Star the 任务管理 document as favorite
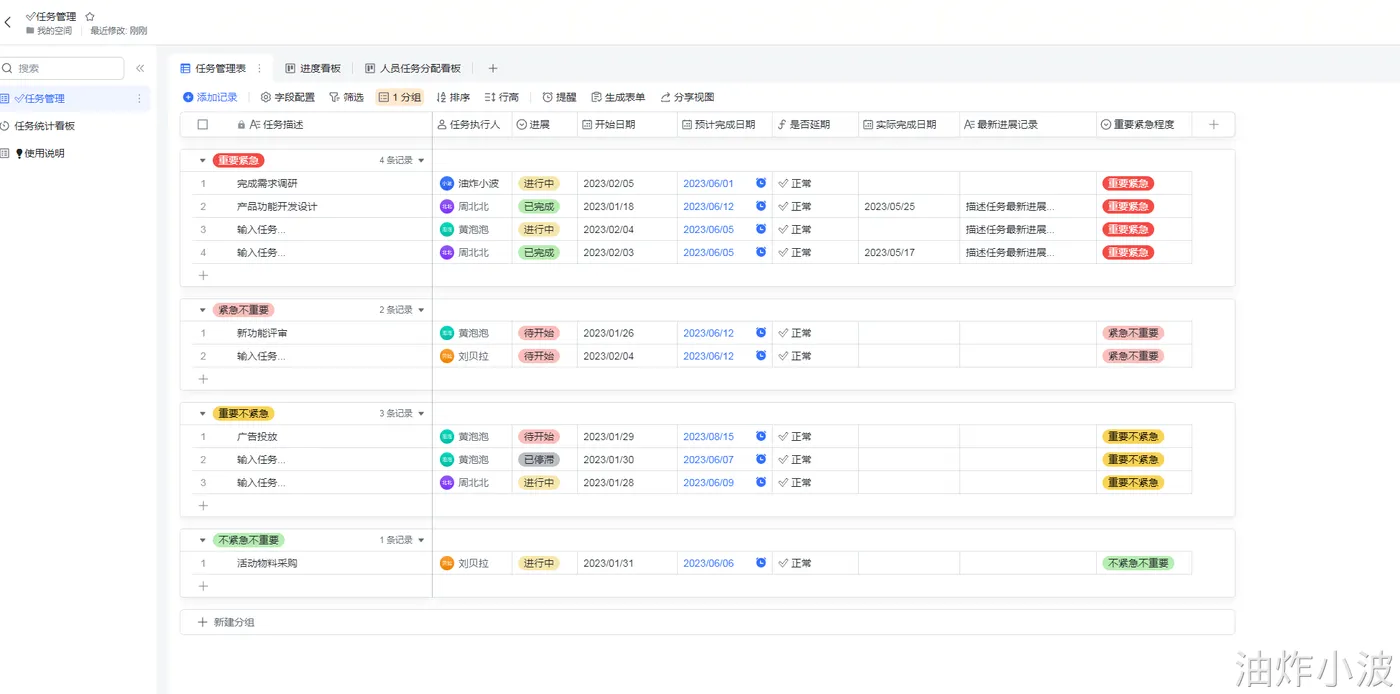The image size is (1400, 694). (89, 16)
